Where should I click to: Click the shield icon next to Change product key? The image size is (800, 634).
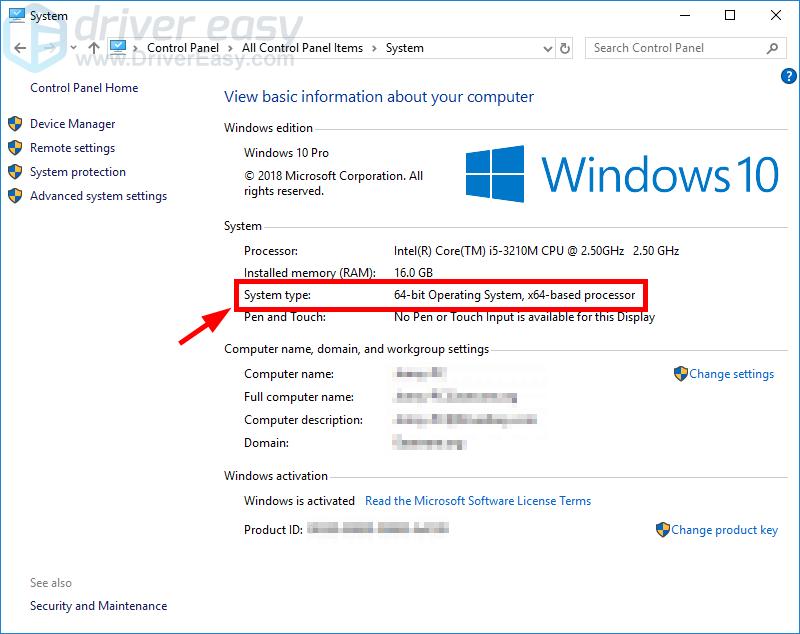point(662,529)
